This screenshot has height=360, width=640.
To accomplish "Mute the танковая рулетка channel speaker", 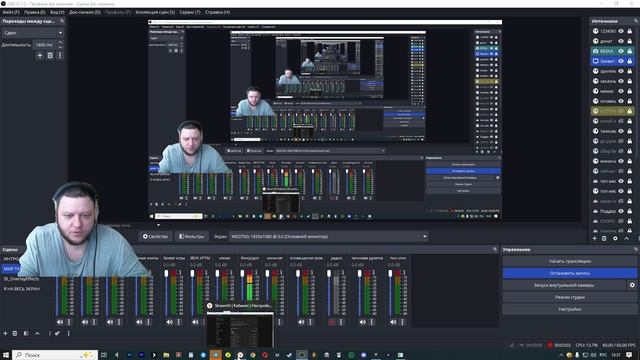I will pyautogui.click(x=363, y=322).
